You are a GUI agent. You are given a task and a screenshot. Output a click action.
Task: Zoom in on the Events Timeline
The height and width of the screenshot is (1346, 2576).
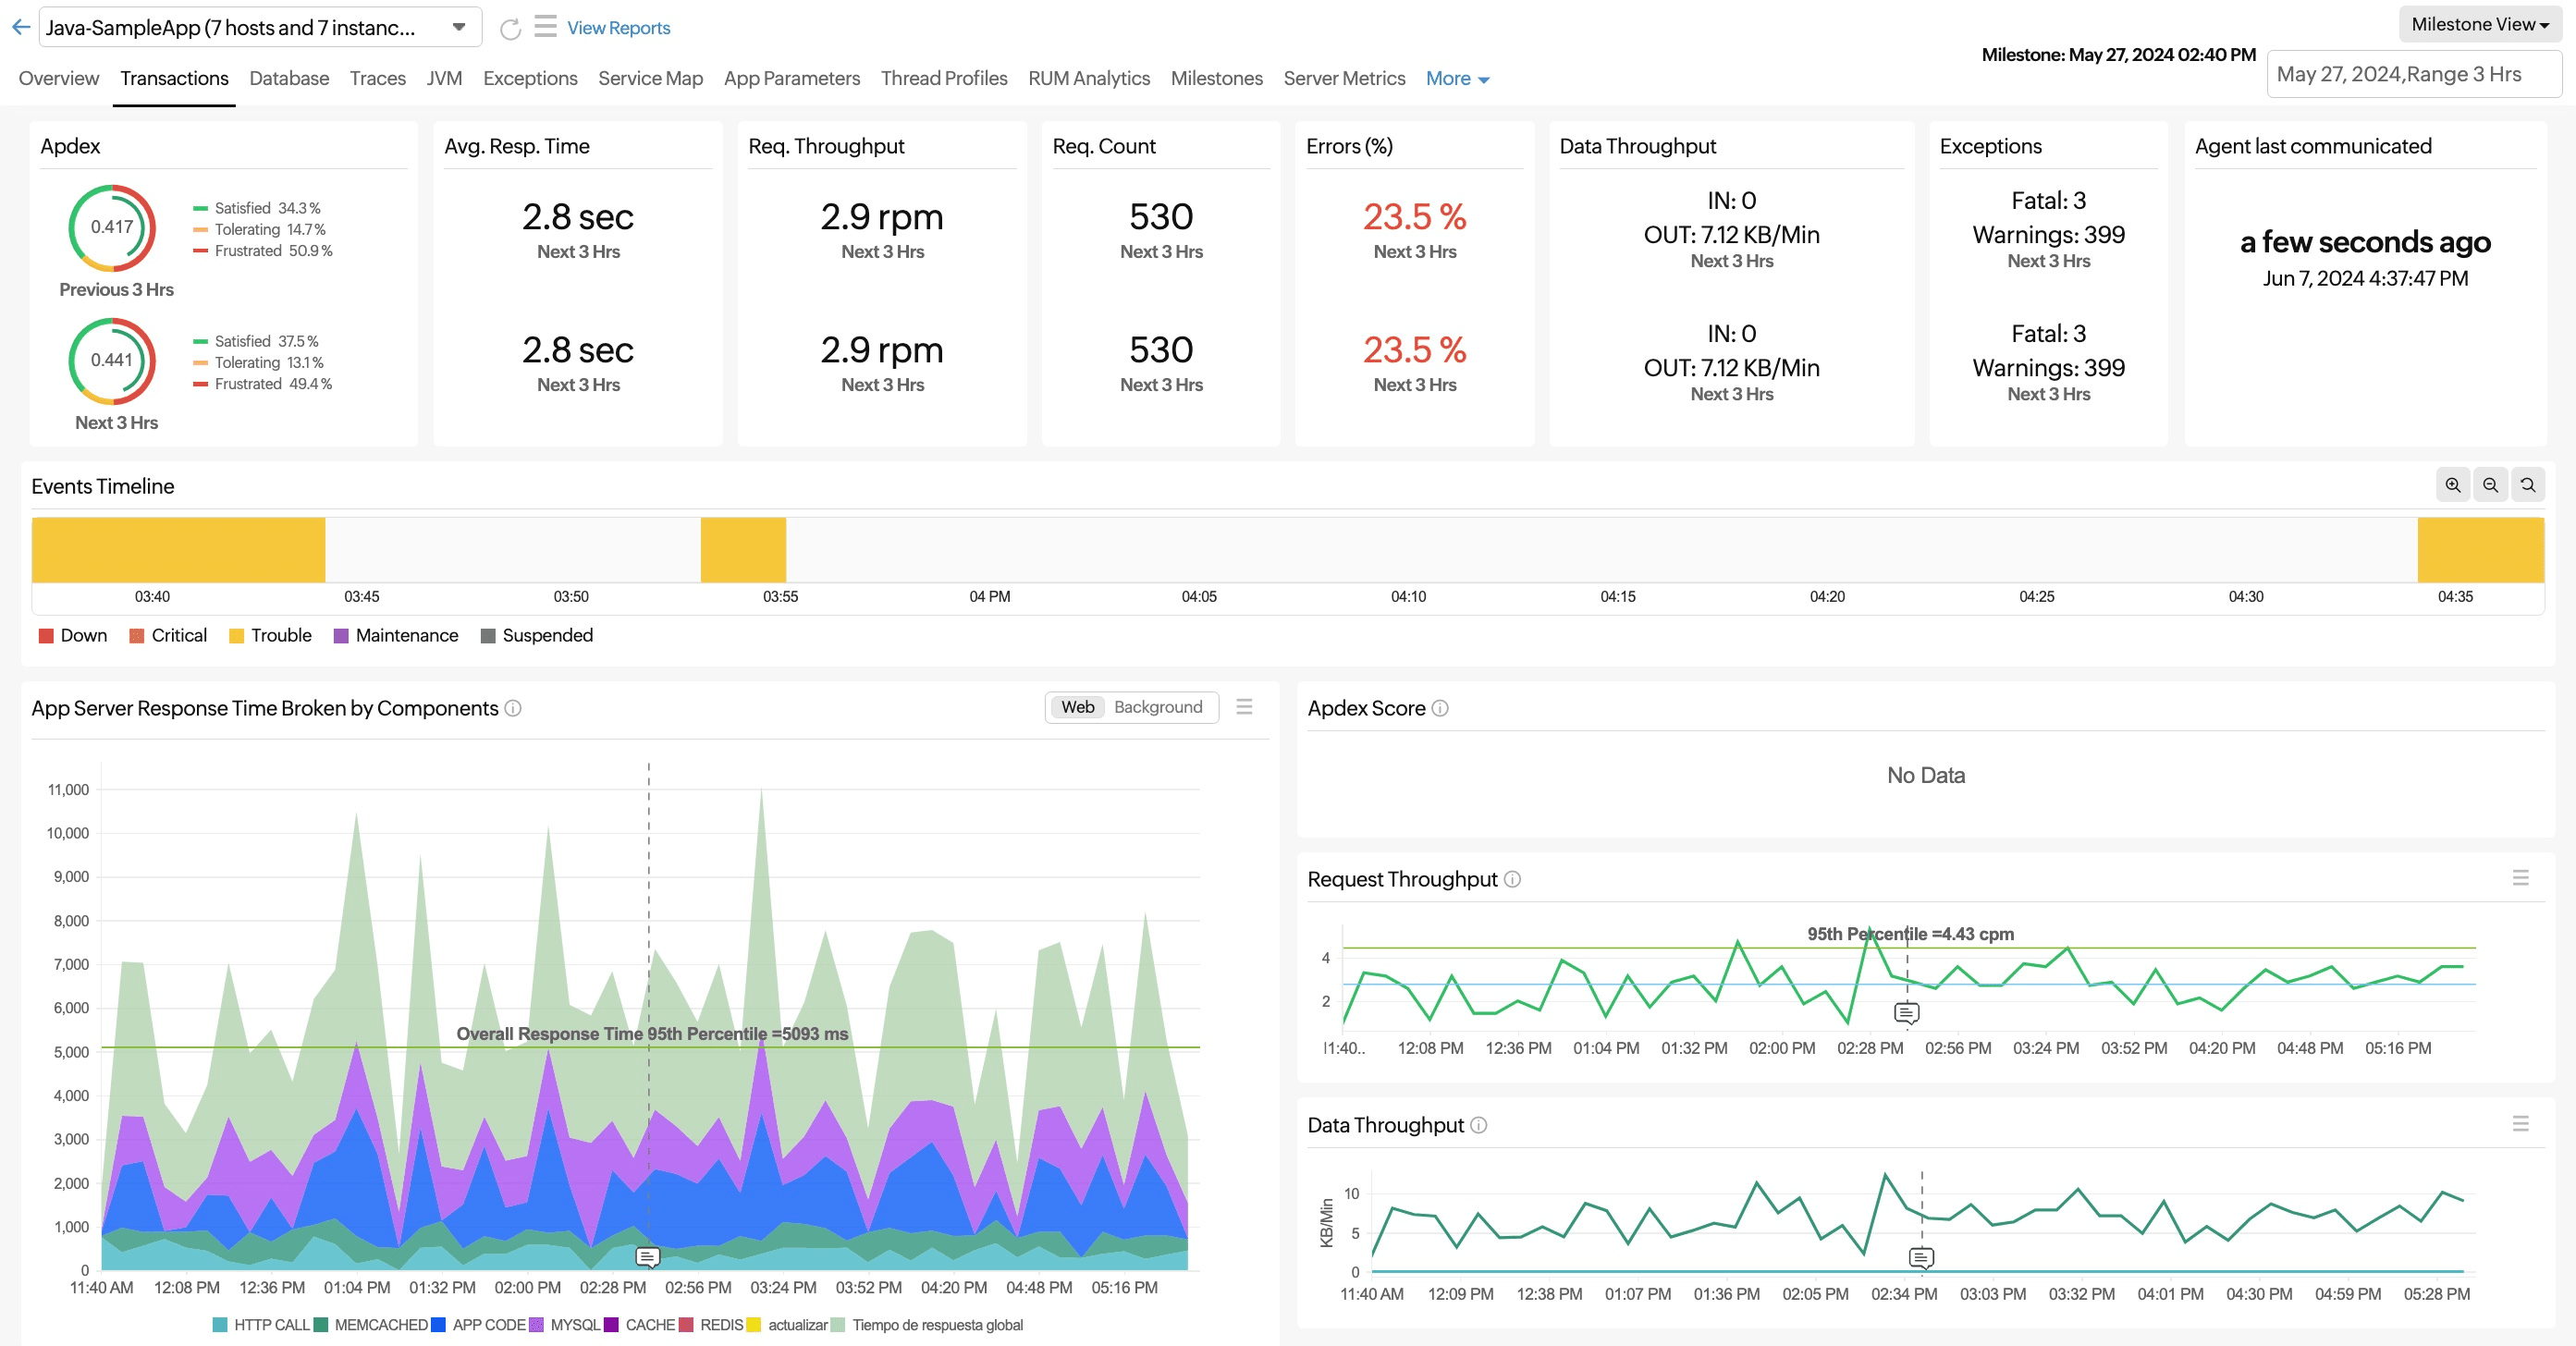(2452, 485)
